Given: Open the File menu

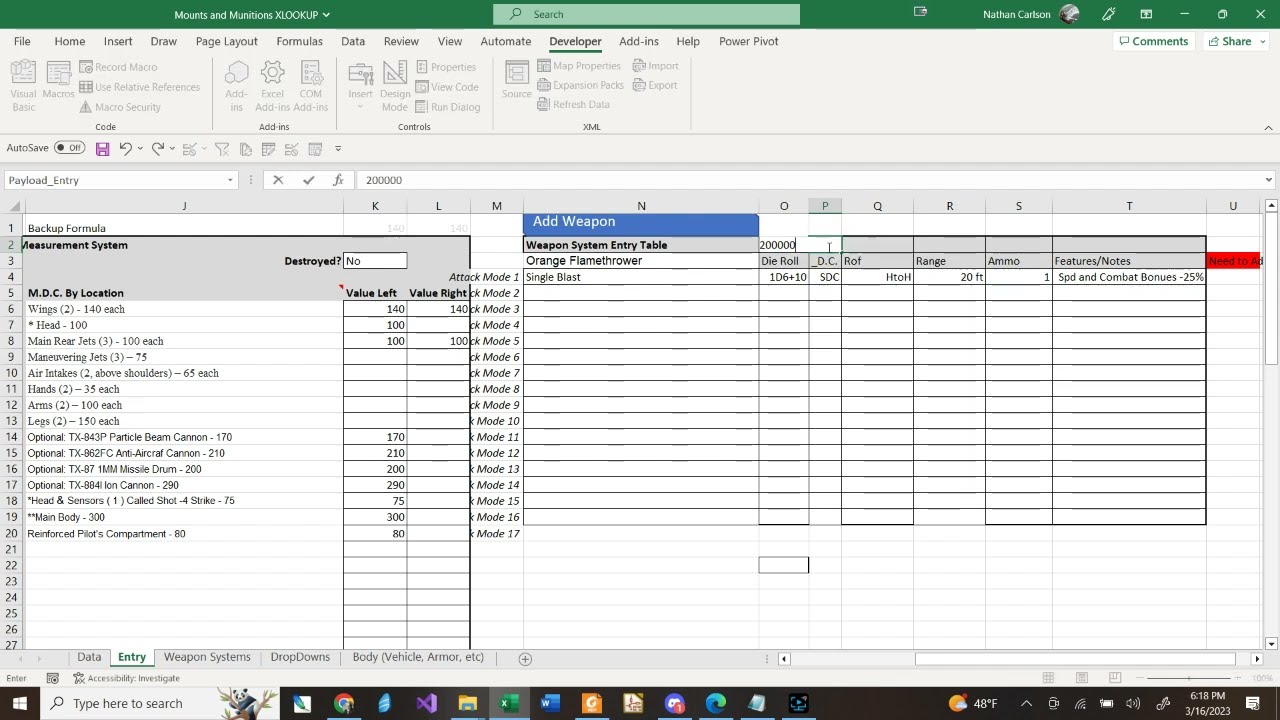Looking at the screenshot, I should (x=22, y=41).
